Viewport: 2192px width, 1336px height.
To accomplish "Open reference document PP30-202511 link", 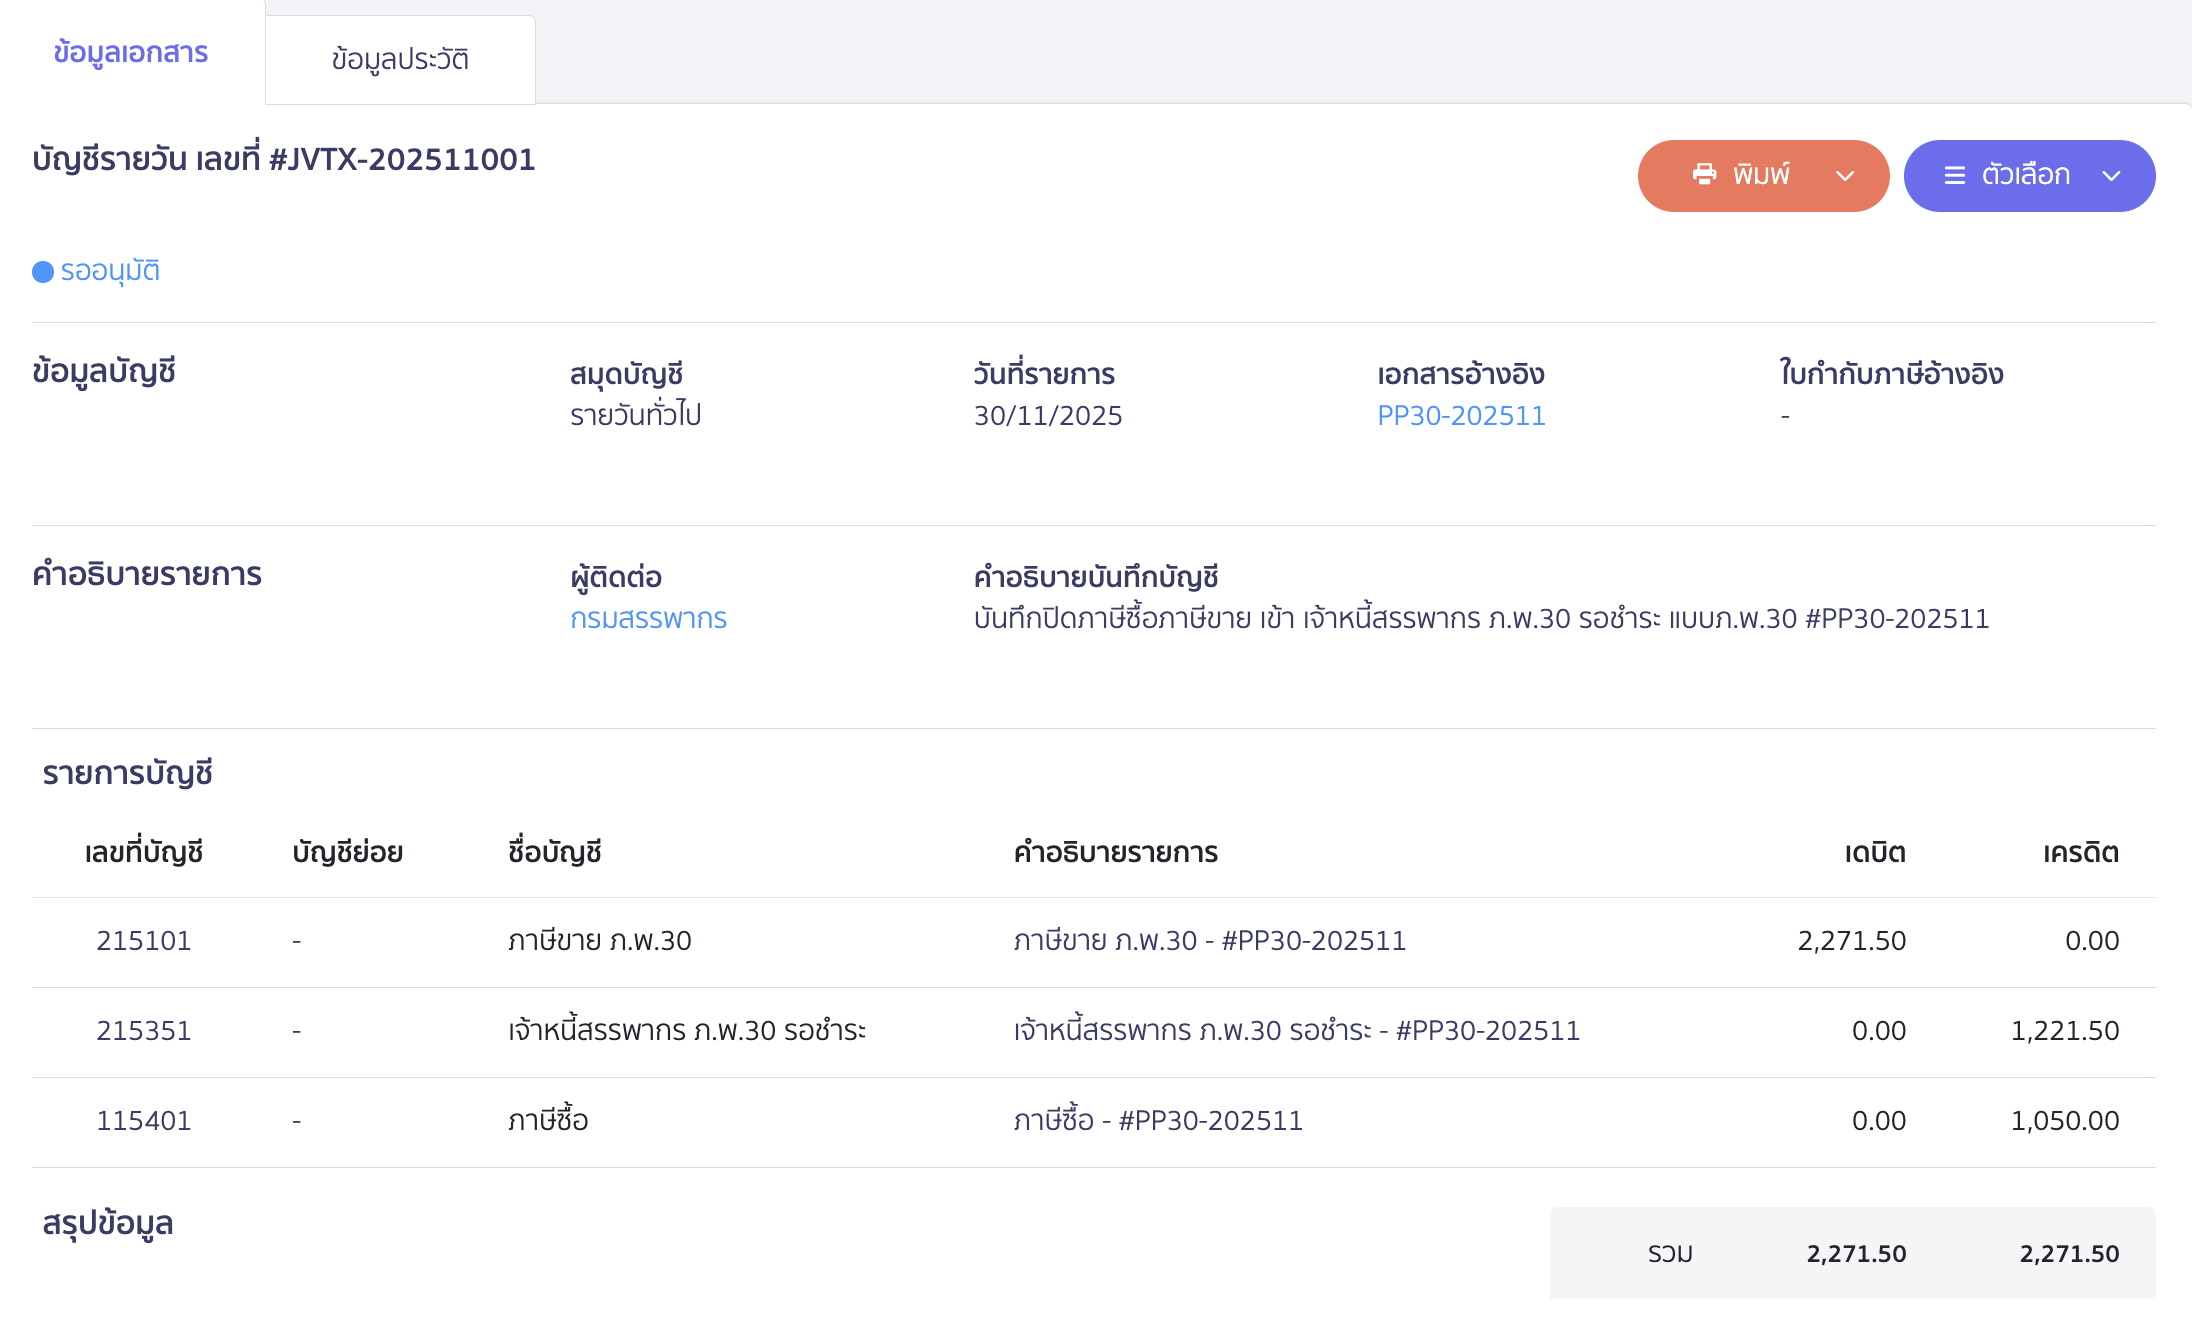I will (x=1461, y=416).
